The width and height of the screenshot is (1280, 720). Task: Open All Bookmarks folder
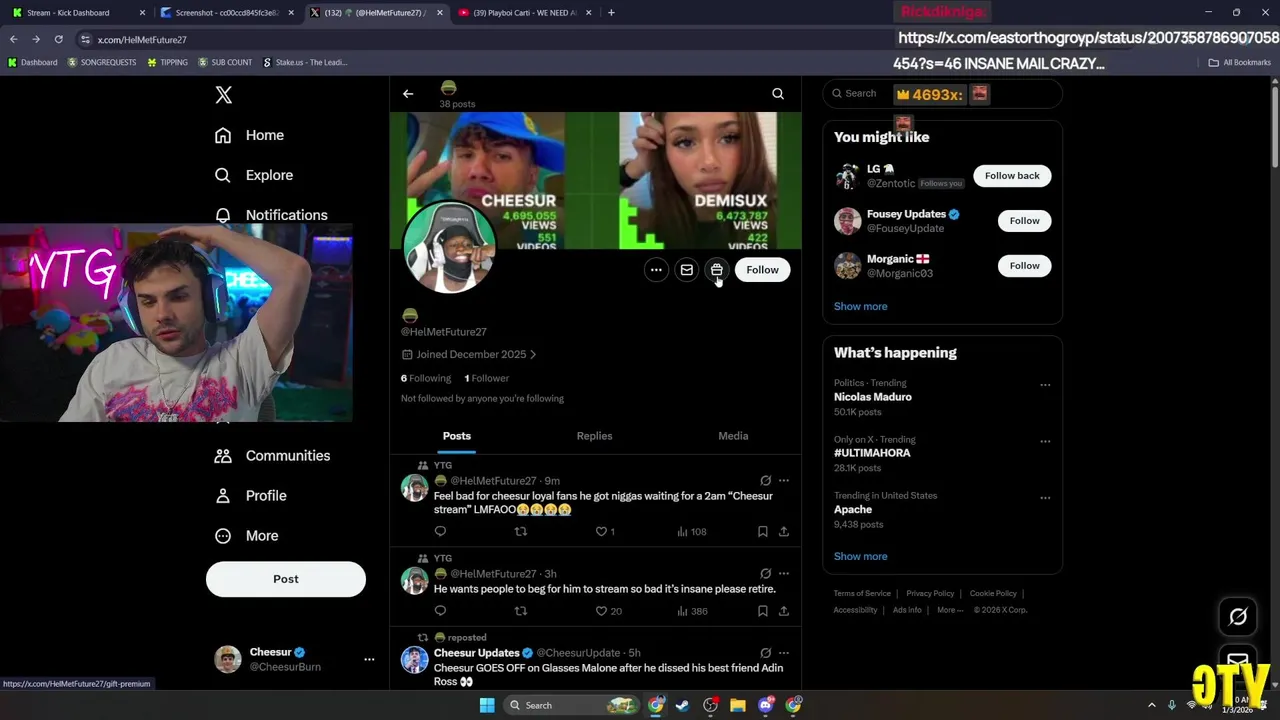pyautogui.click(x=1240, y=63)
